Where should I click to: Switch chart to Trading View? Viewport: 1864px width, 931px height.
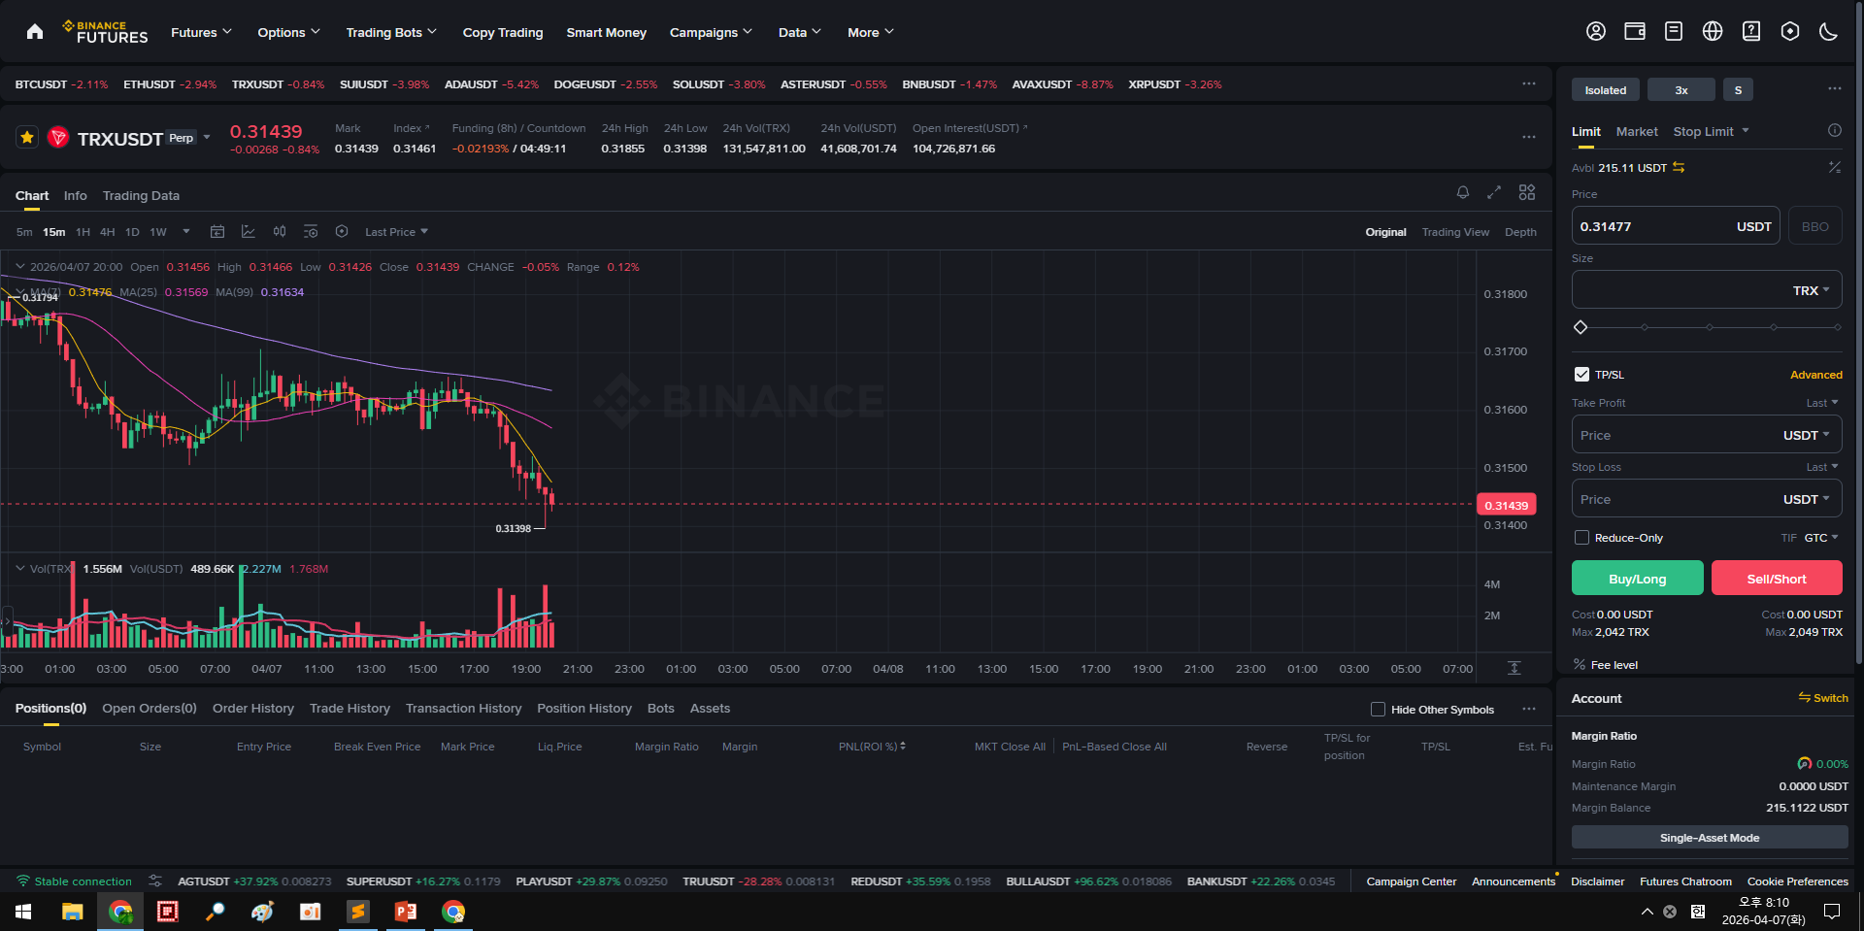point(1455,232)
